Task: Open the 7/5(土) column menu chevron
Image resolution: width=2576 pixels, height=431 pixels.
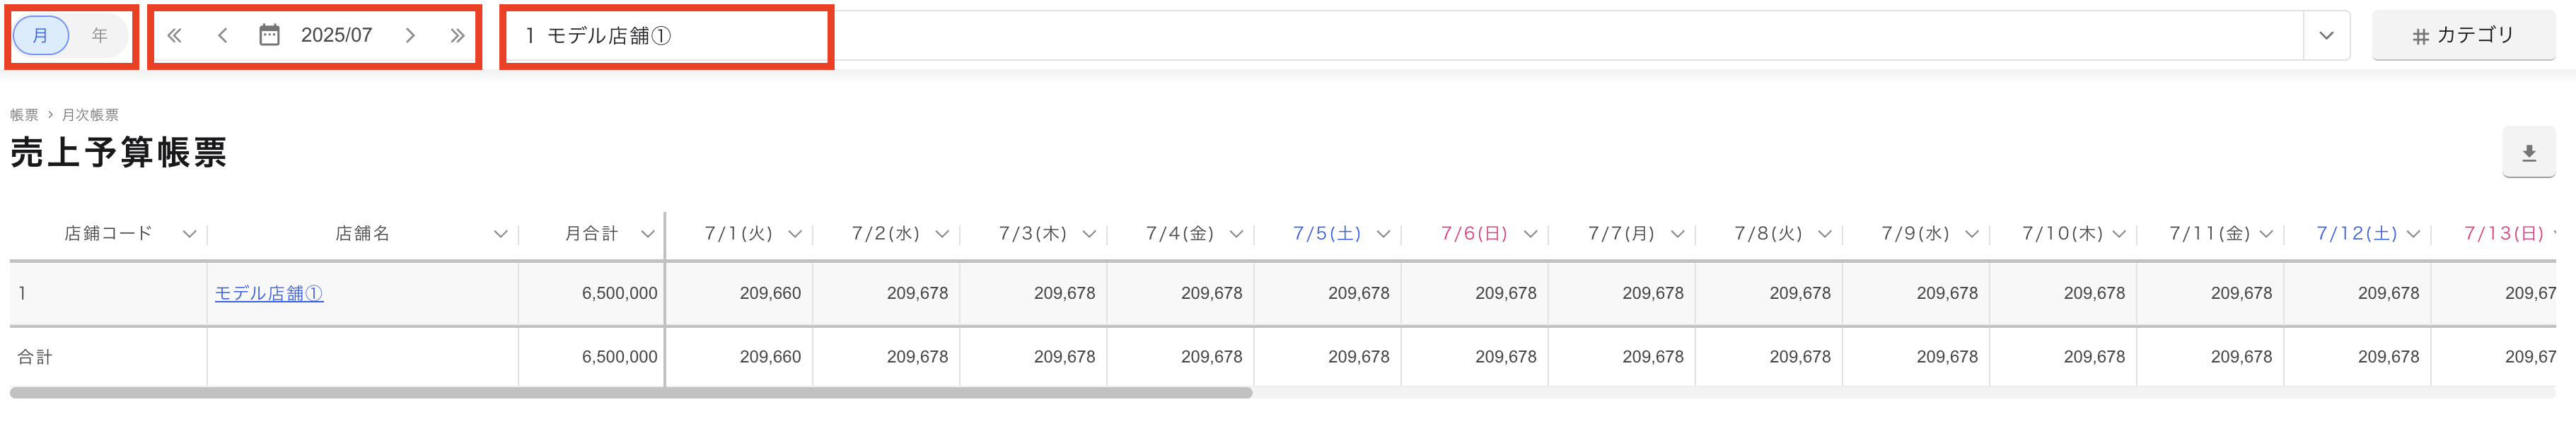Action: (1383, 234)
